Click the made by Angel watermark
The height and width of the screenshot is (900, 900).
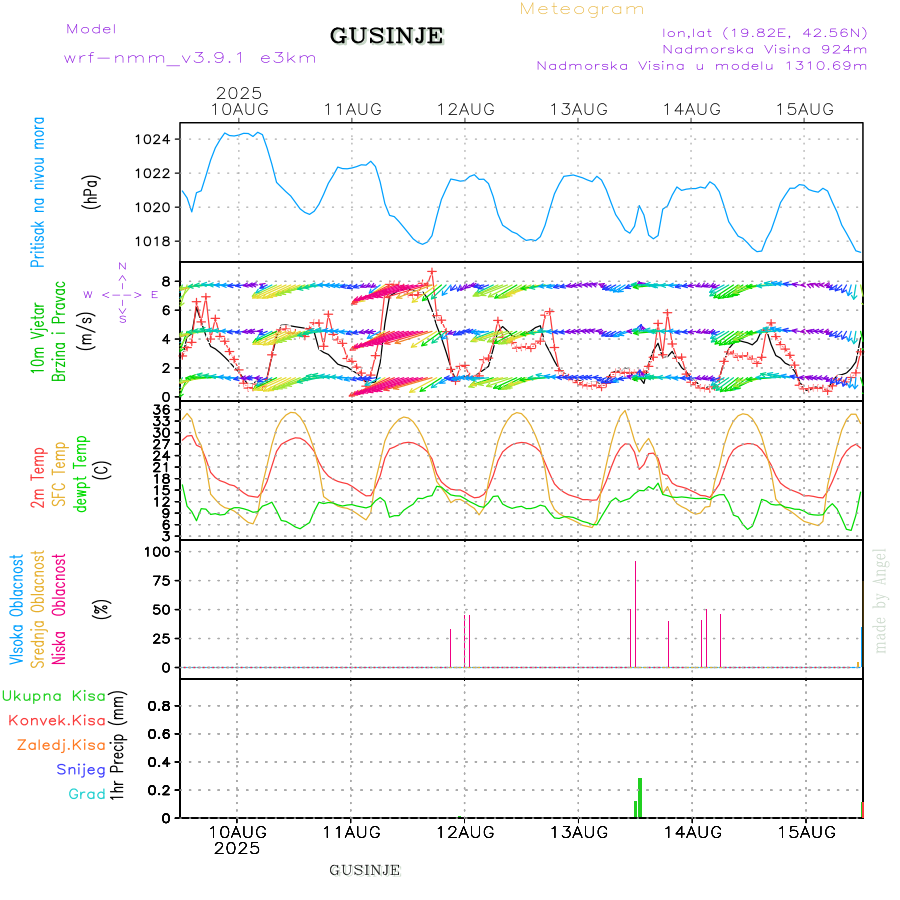(x=881, y=600)
